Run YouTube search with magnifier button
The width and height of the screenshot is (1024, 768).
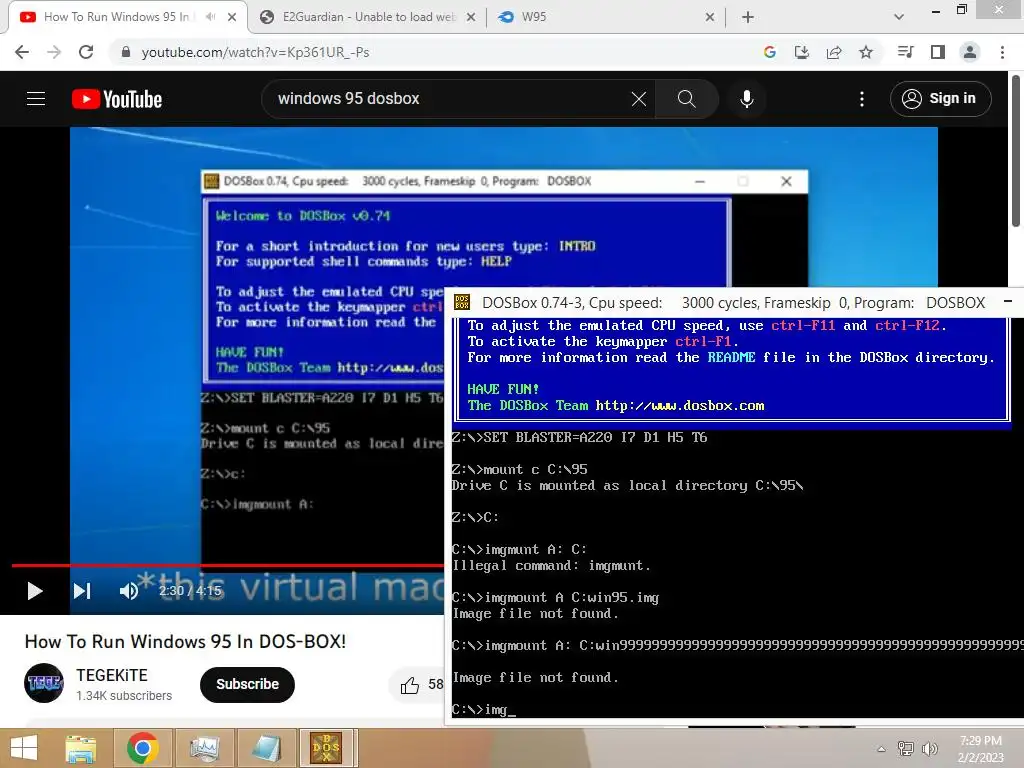click(x=686, y=99)
